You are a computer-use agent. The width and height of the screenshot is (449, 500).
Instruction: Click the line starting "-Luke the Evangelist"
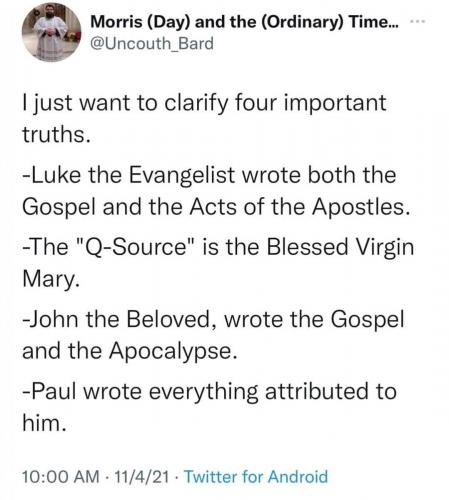tap(209, 175)
